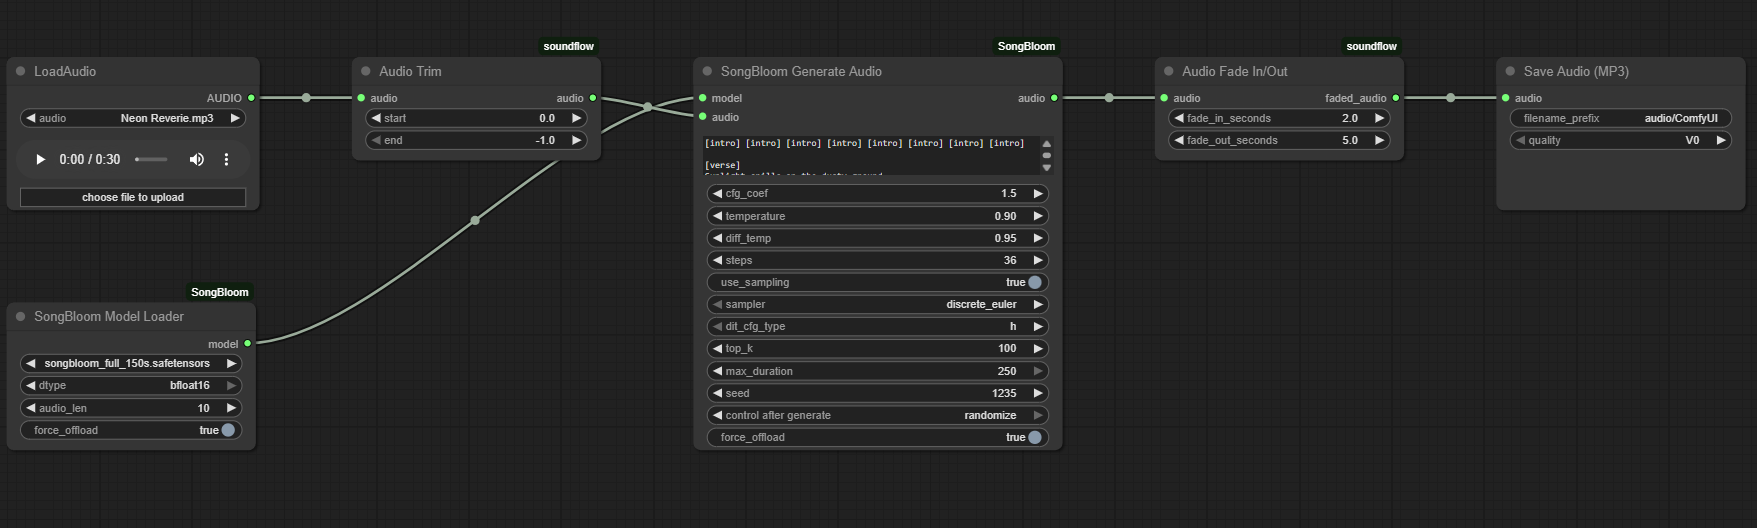Click the Save Audio (MP3) collapse dot
Viewport: 1757px width, 528px height.
[1510, 71]
